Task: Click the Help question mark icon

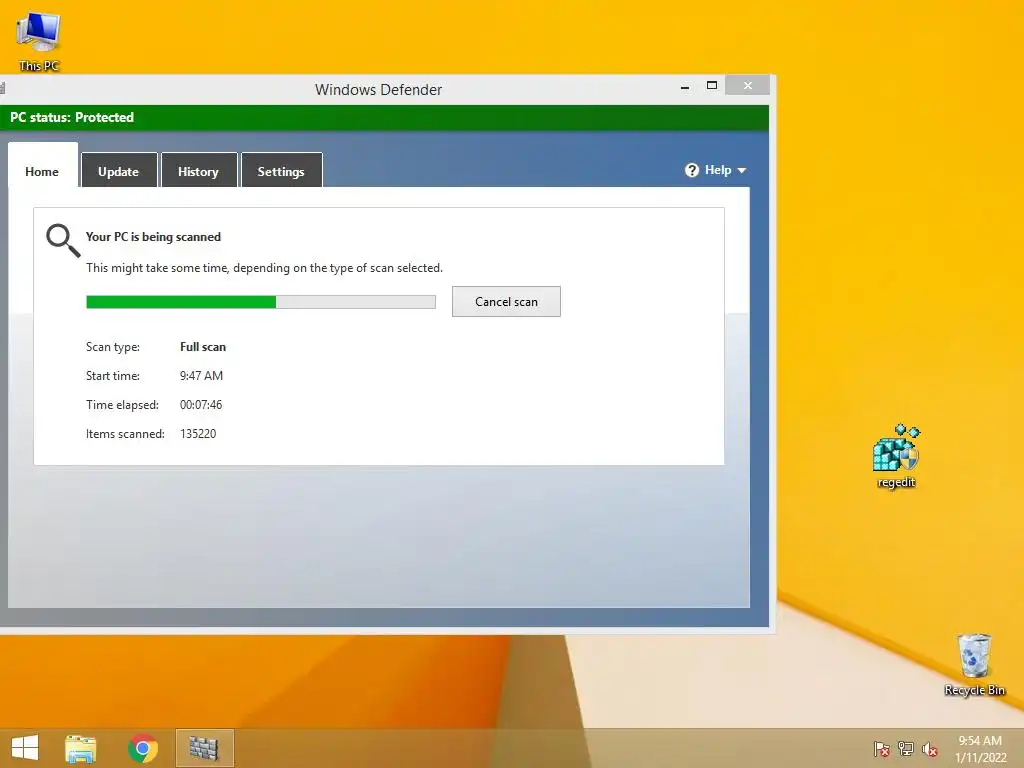Action: pos(692,170)
